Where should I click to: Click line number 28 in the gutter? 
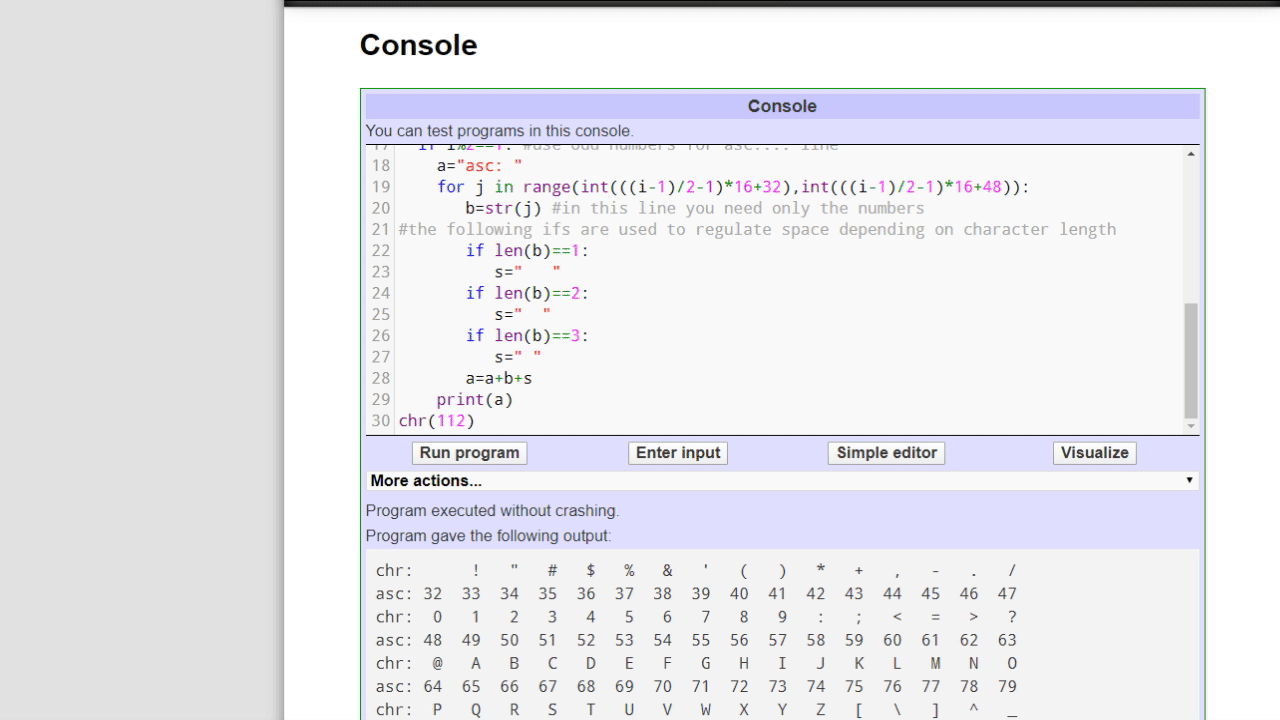381,379
